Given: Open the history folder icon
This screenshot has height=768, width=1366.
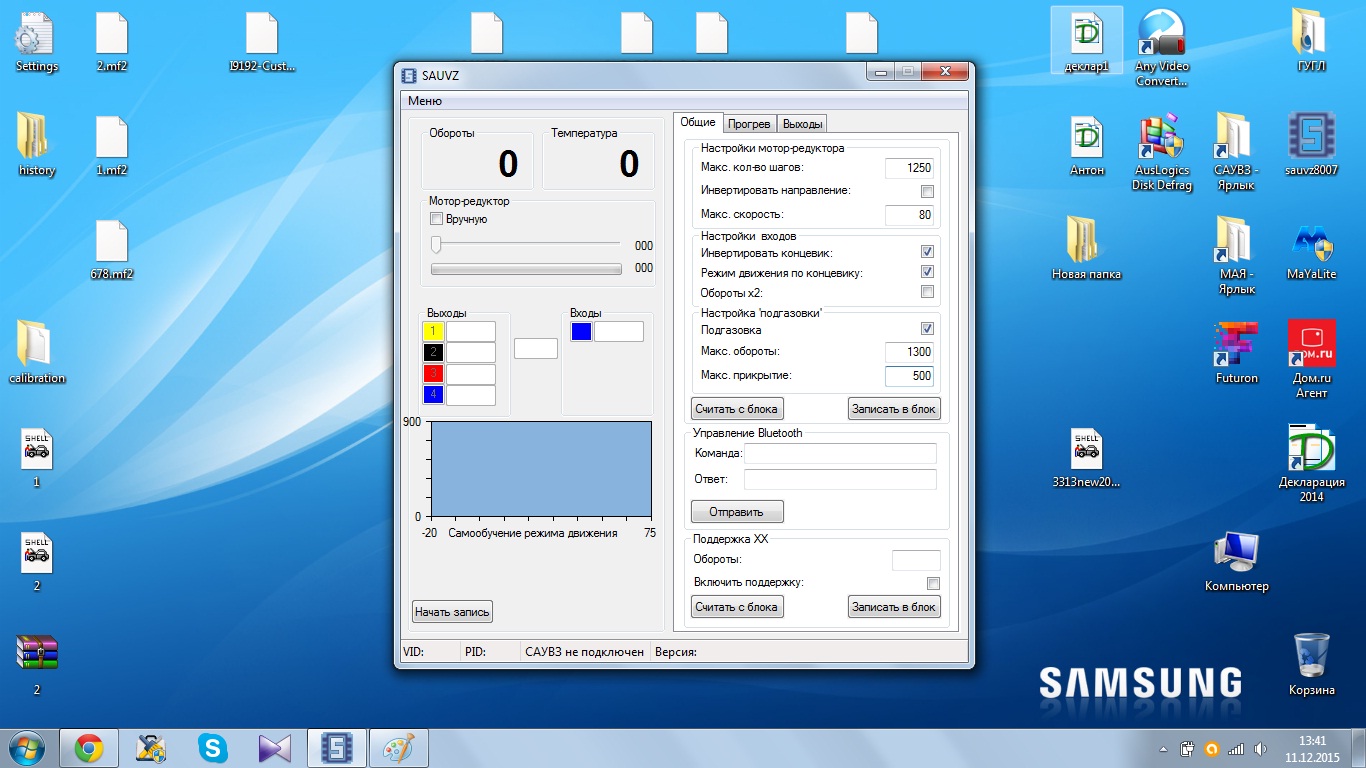Looking at the screenshot, I should [x=37, y=146].
